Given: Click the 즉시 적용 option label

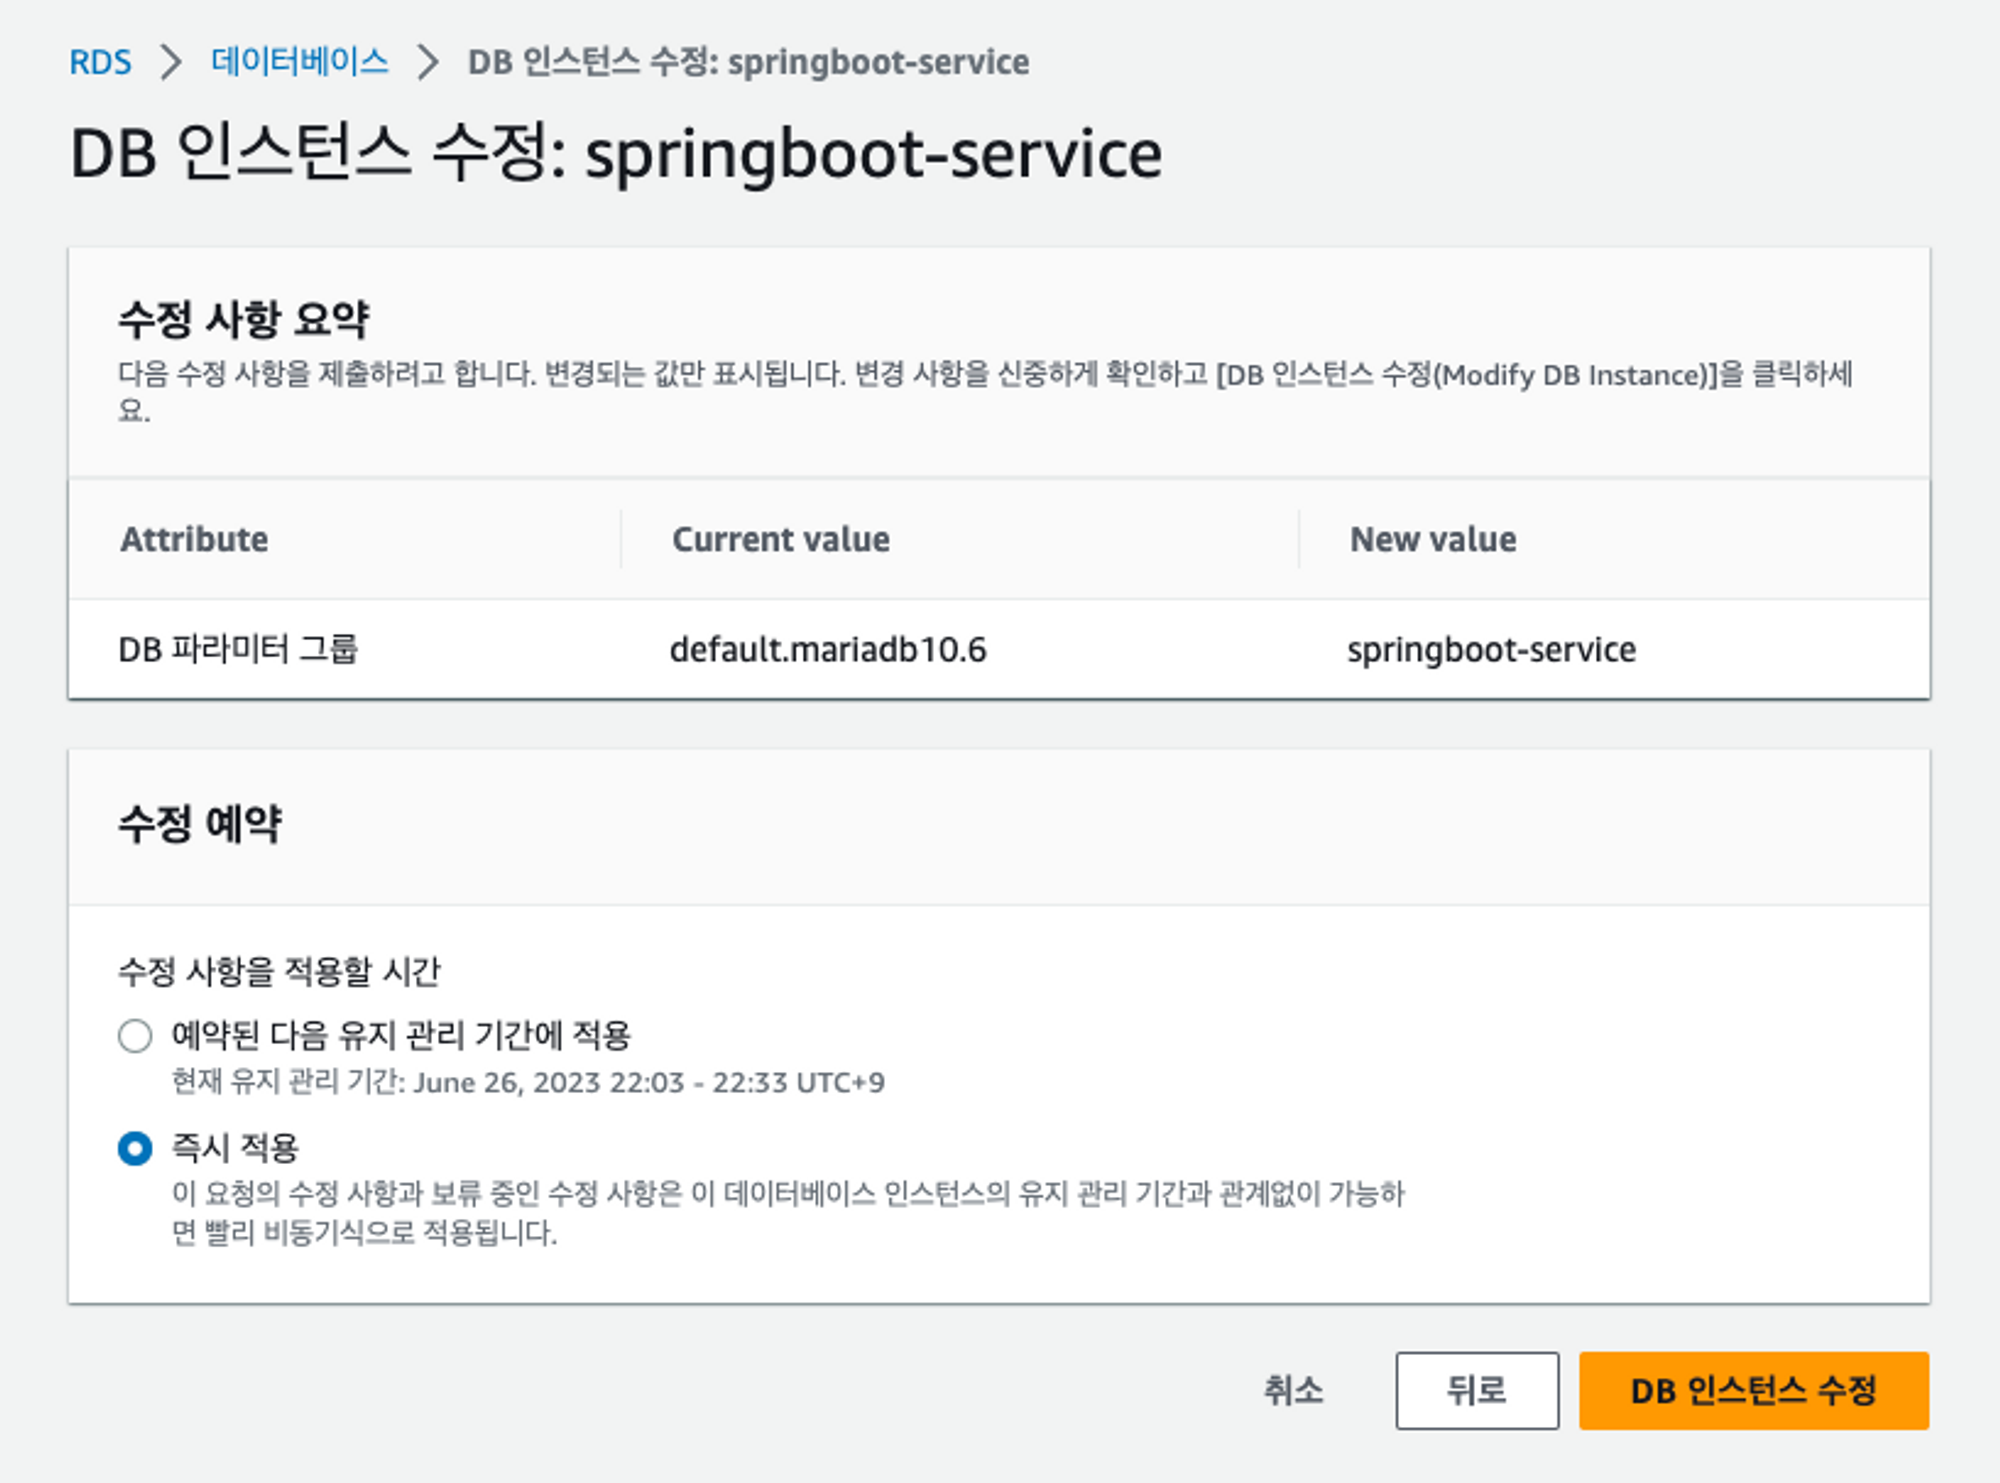Looking at the screenshot, I should [x=235, y=1147].
